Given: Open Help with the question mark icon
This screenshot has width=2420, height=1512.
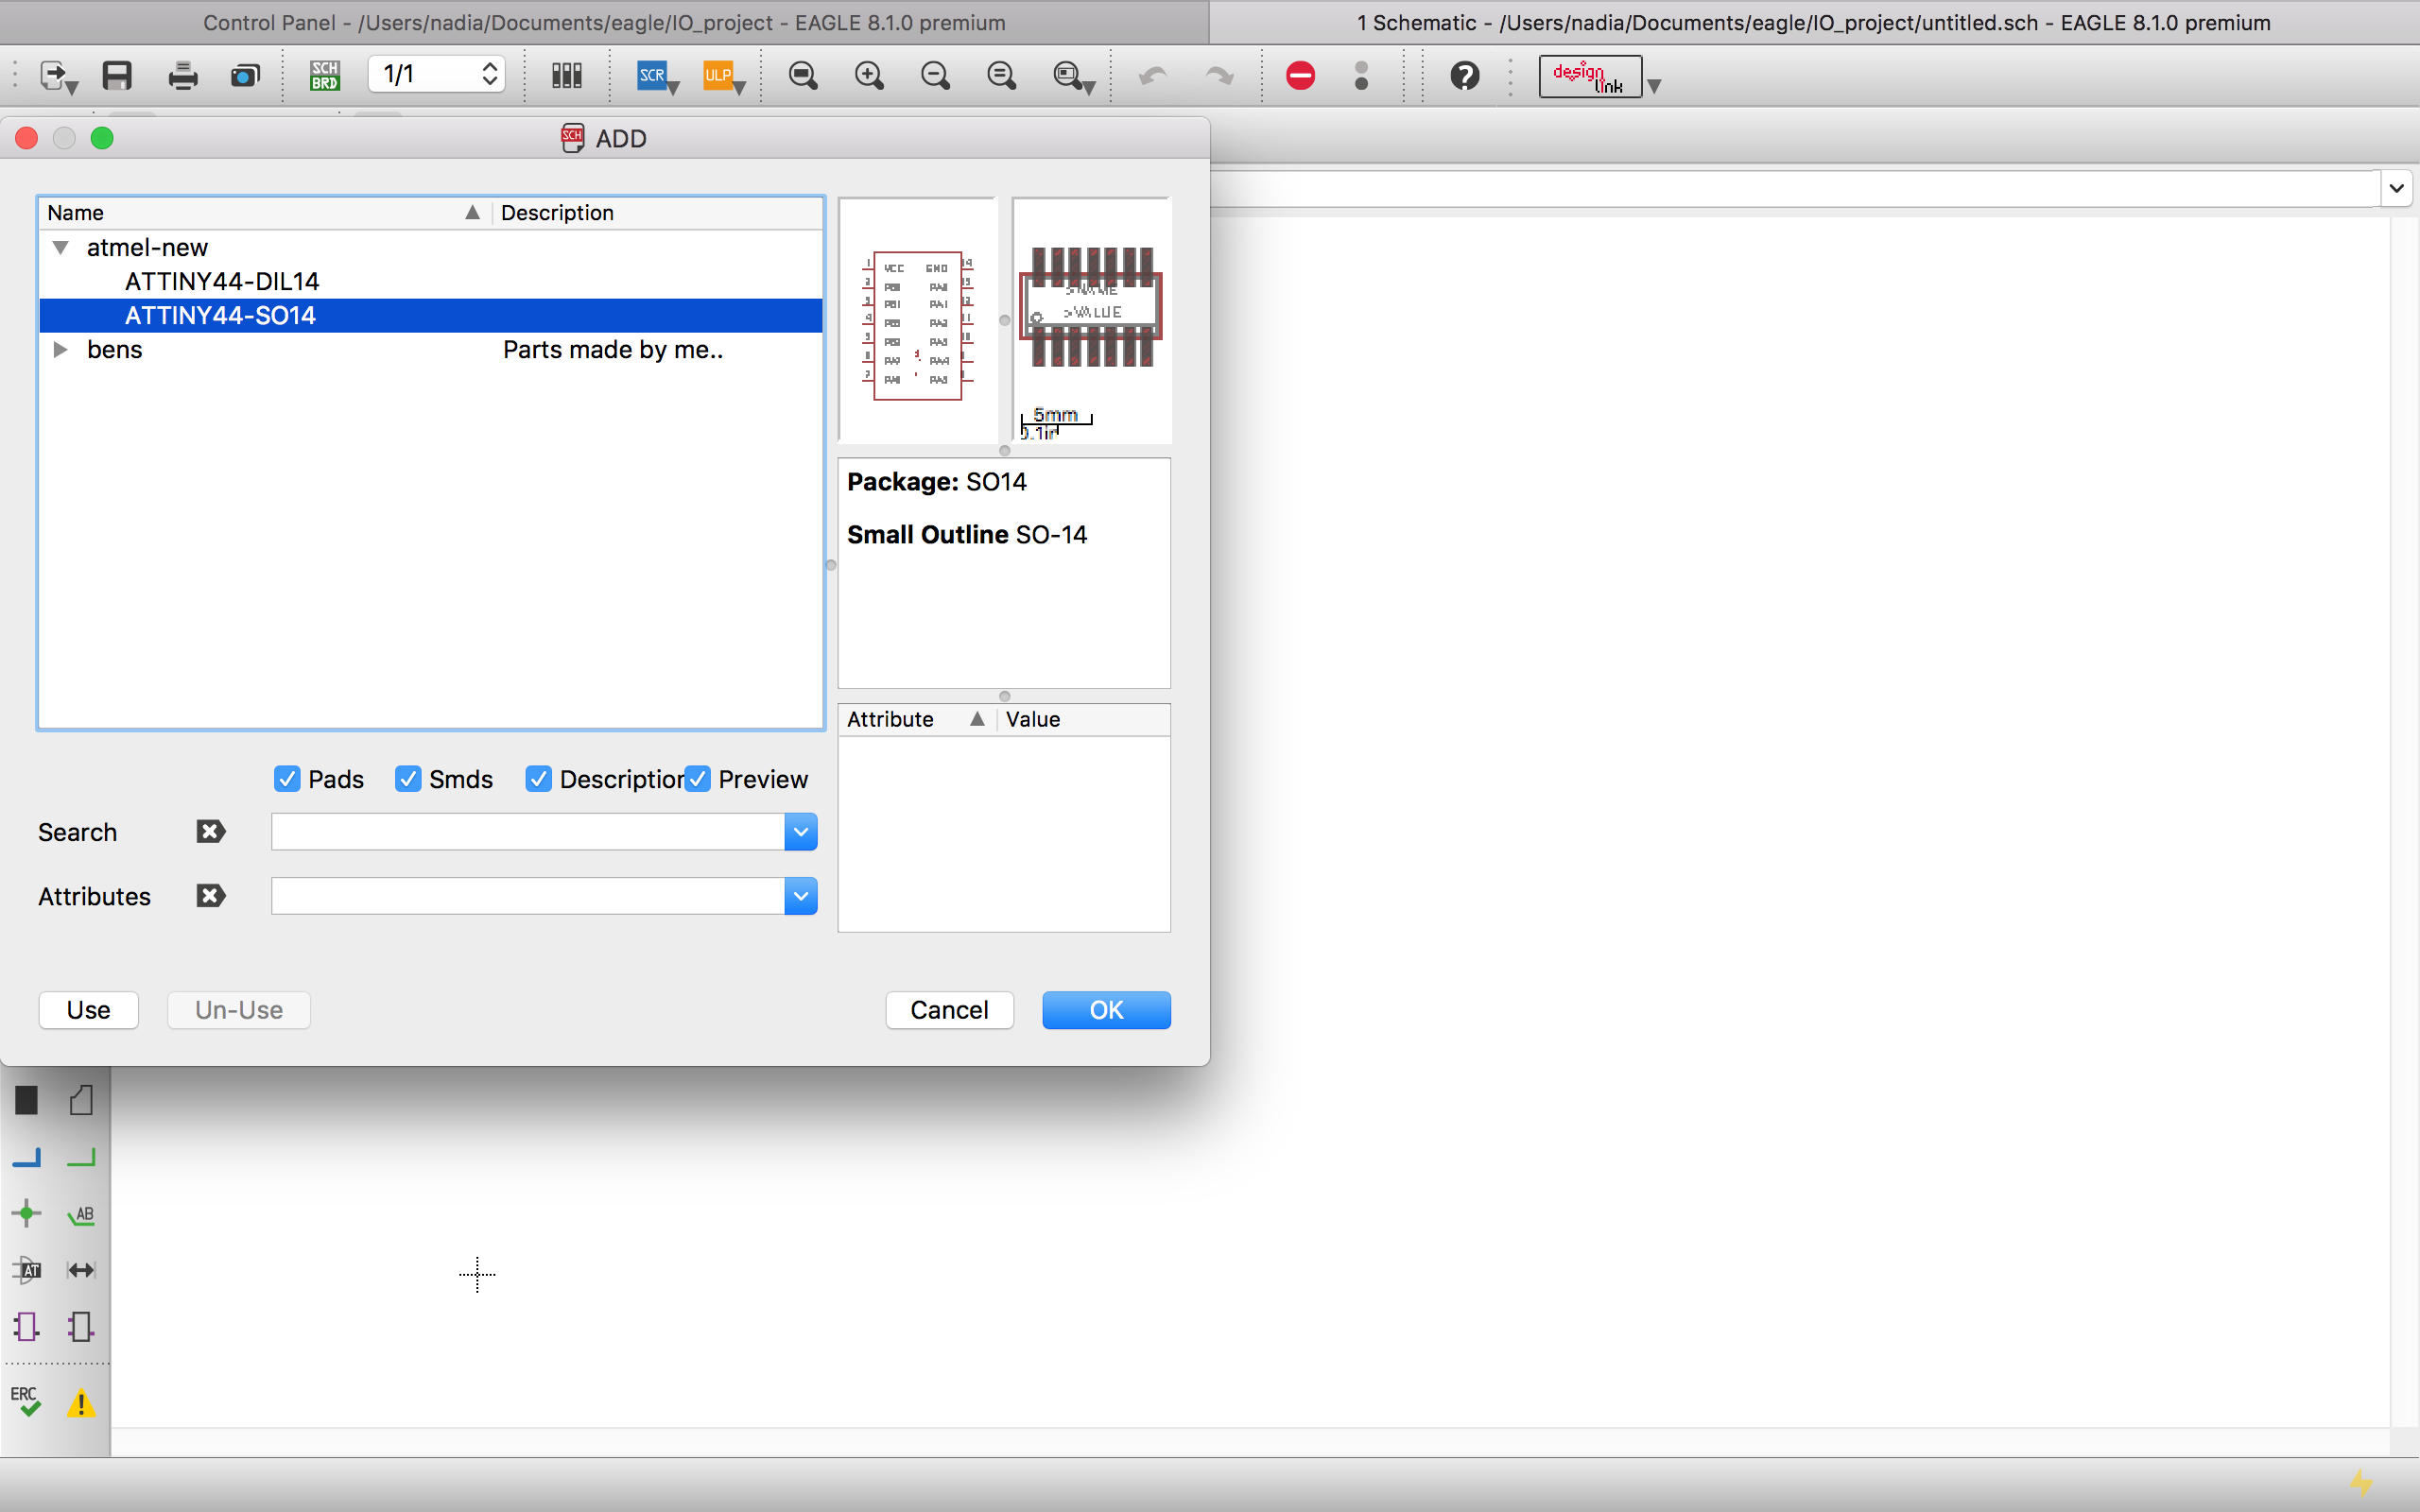Looking at the screenshot, I should click(x=1465, y=75).
